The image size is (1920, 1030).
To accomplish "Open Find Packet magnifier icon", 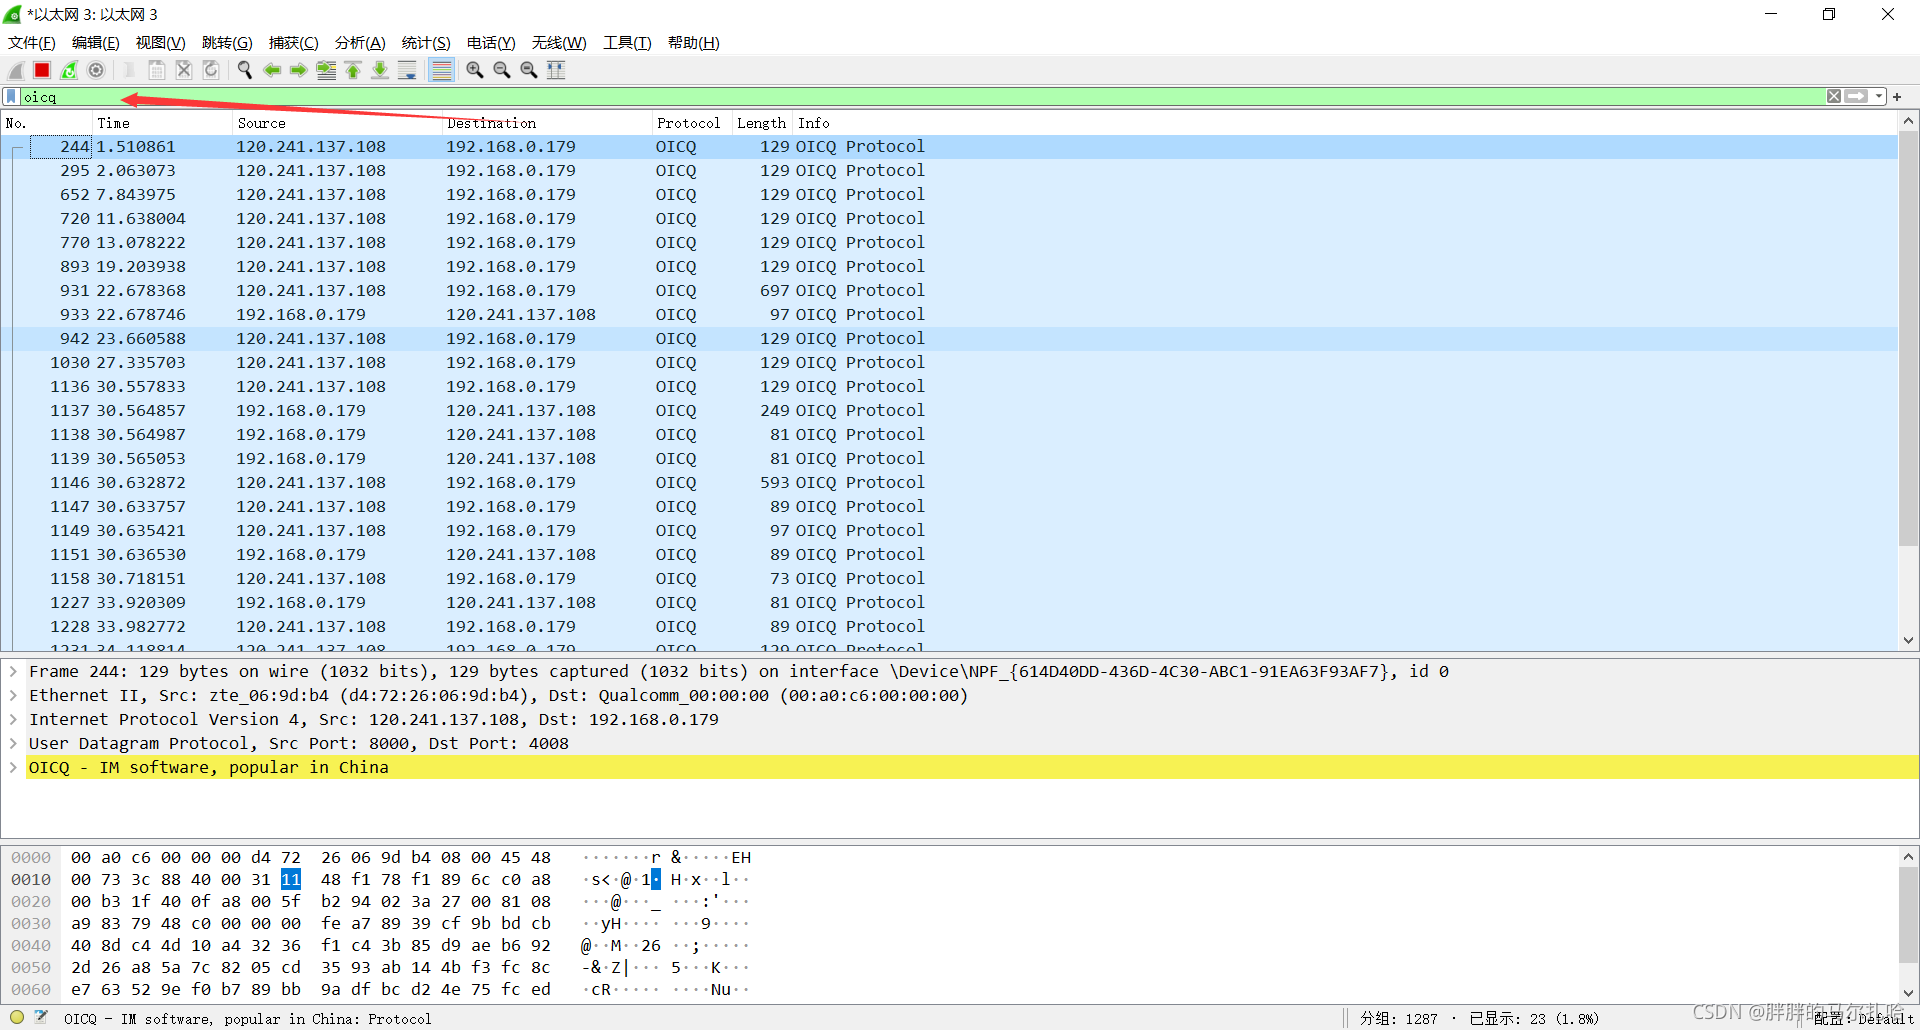I will pos(244,70).
